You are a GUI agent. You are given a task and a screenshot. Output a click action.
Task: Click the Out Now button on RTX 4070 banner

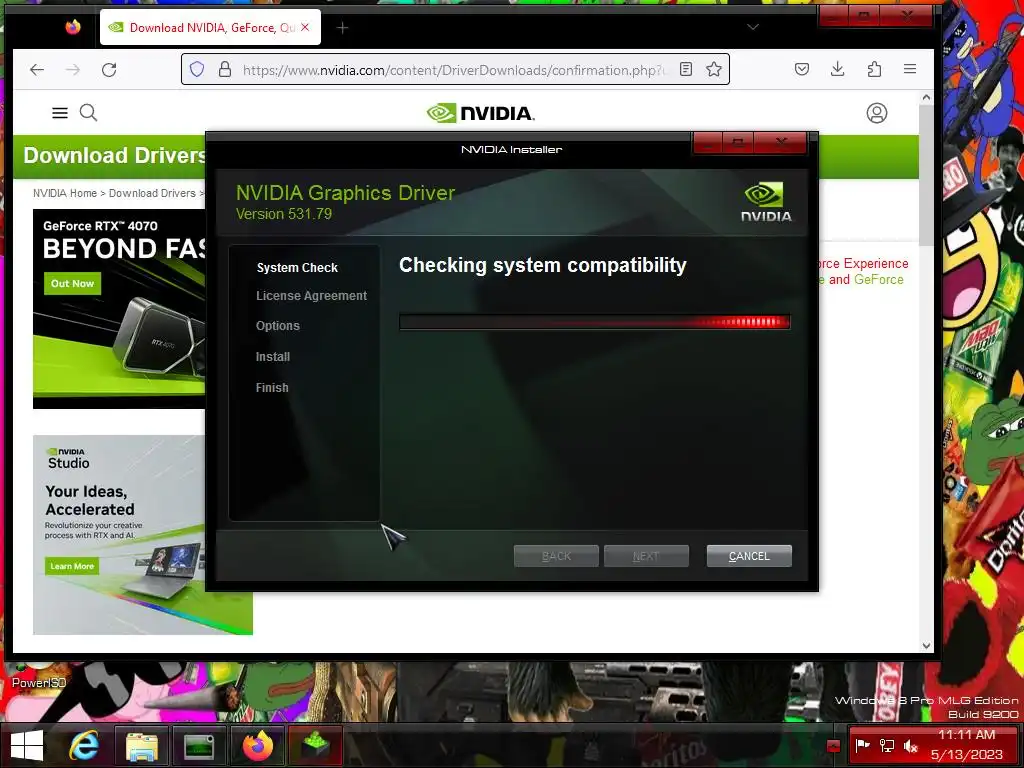72,283
